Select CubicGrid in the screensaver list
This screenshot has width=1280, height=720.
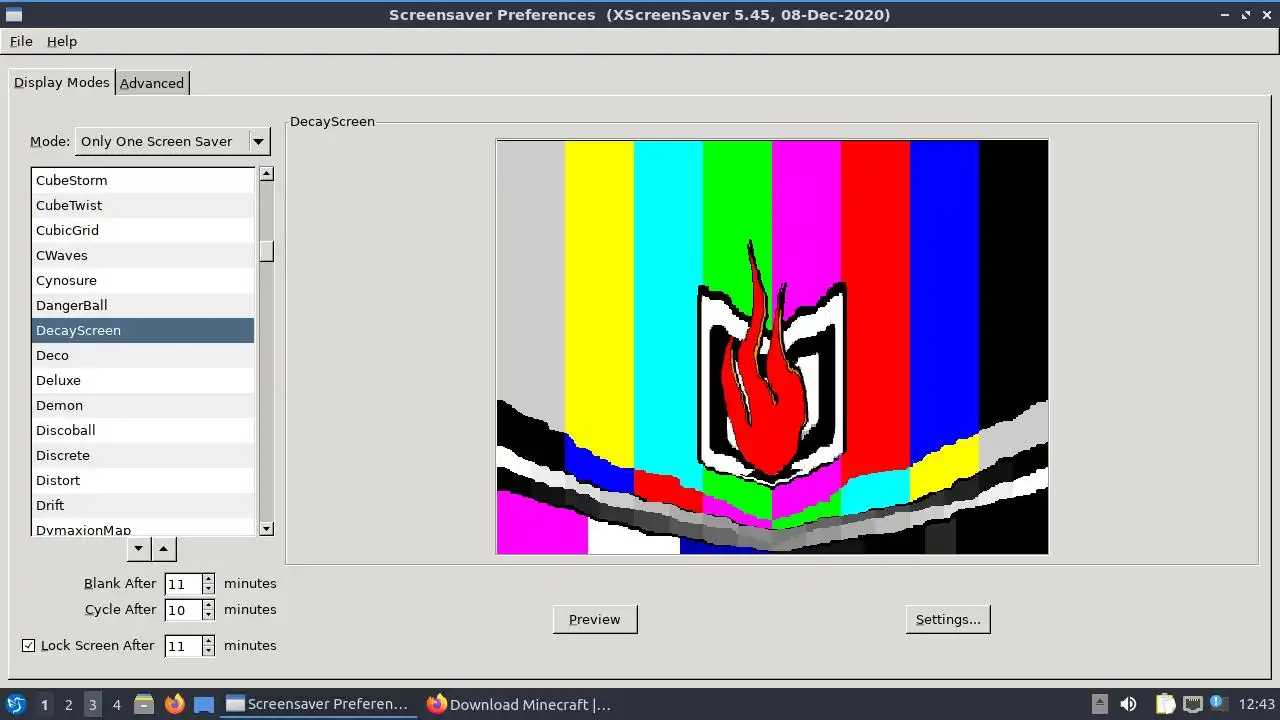(143, 230)
